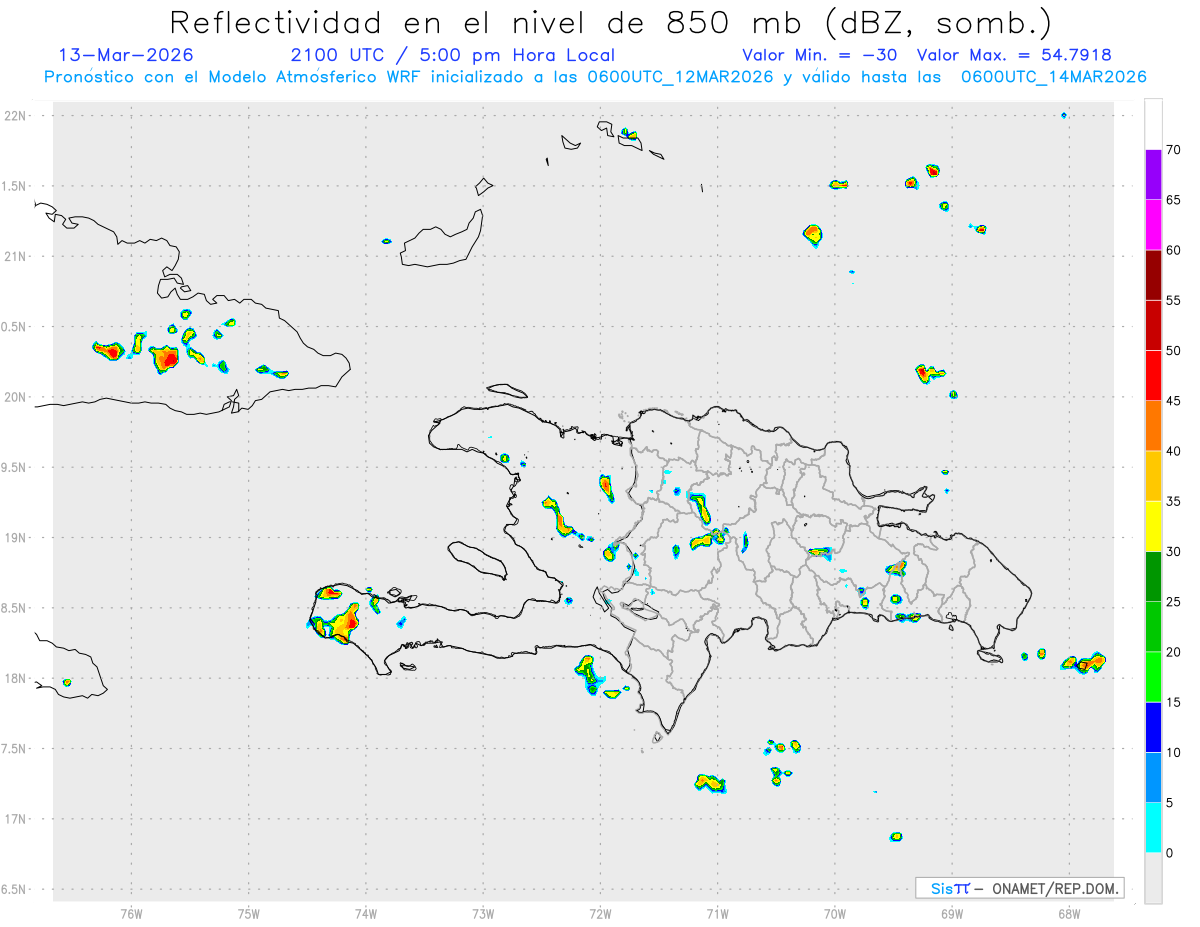Select the '21N' latitude label
1200x927 pixels.
17,257
